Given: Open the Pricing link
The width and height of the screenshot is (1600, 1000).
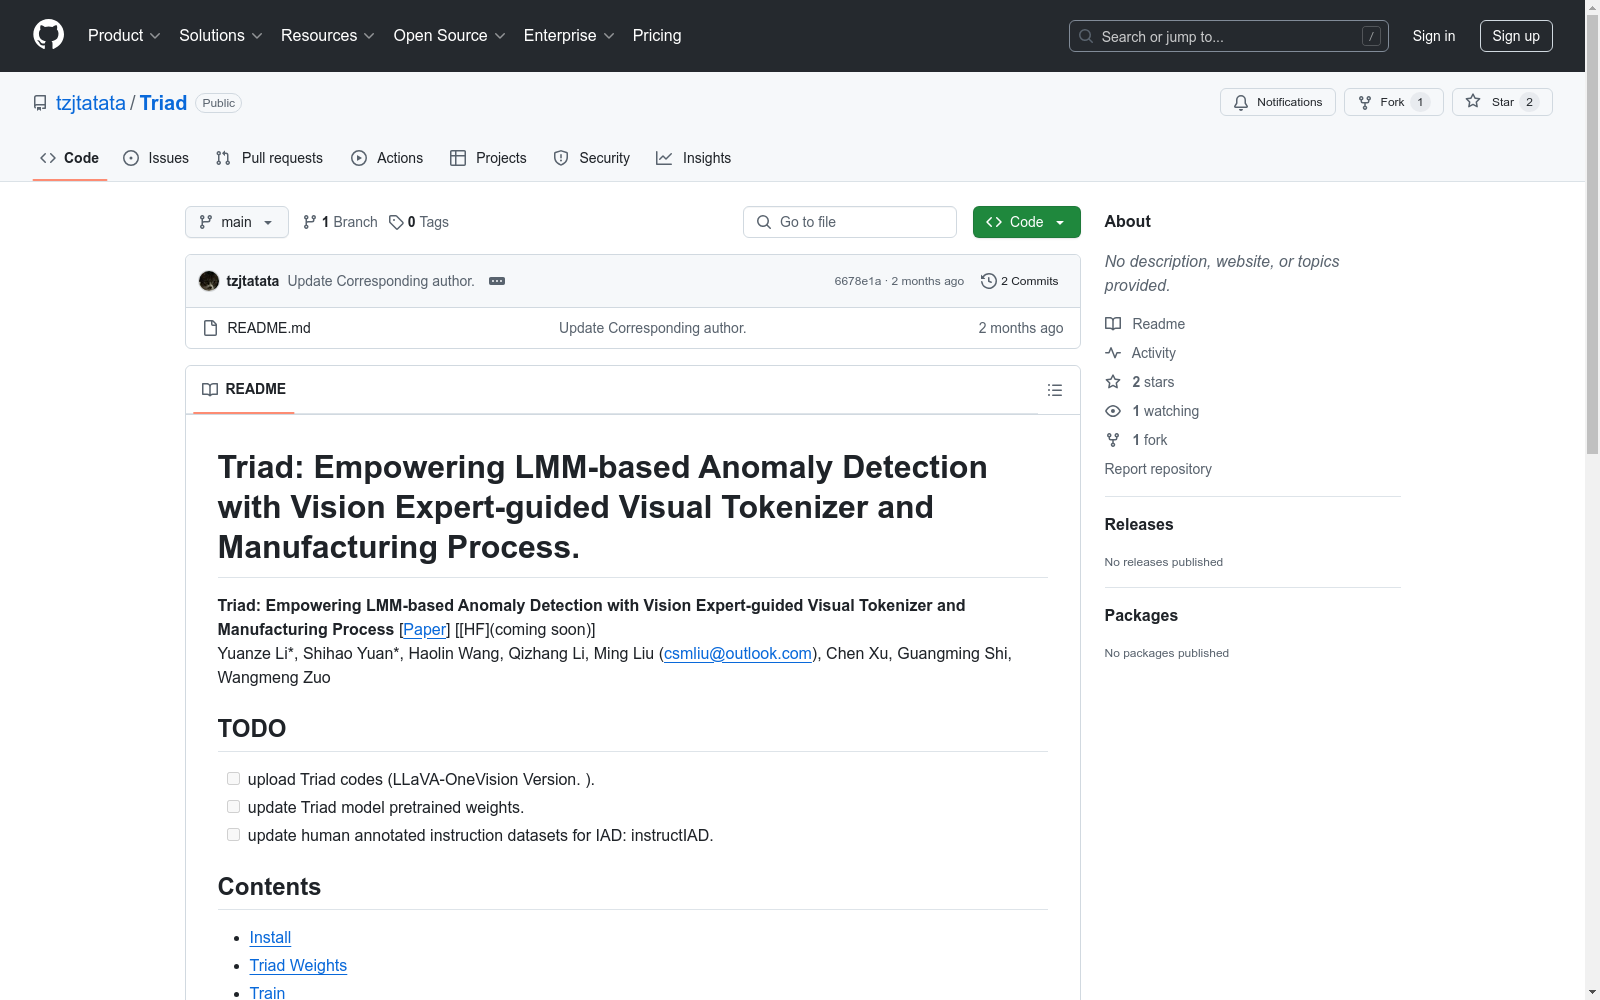Looking at the screenshot, I should [657, 36].
